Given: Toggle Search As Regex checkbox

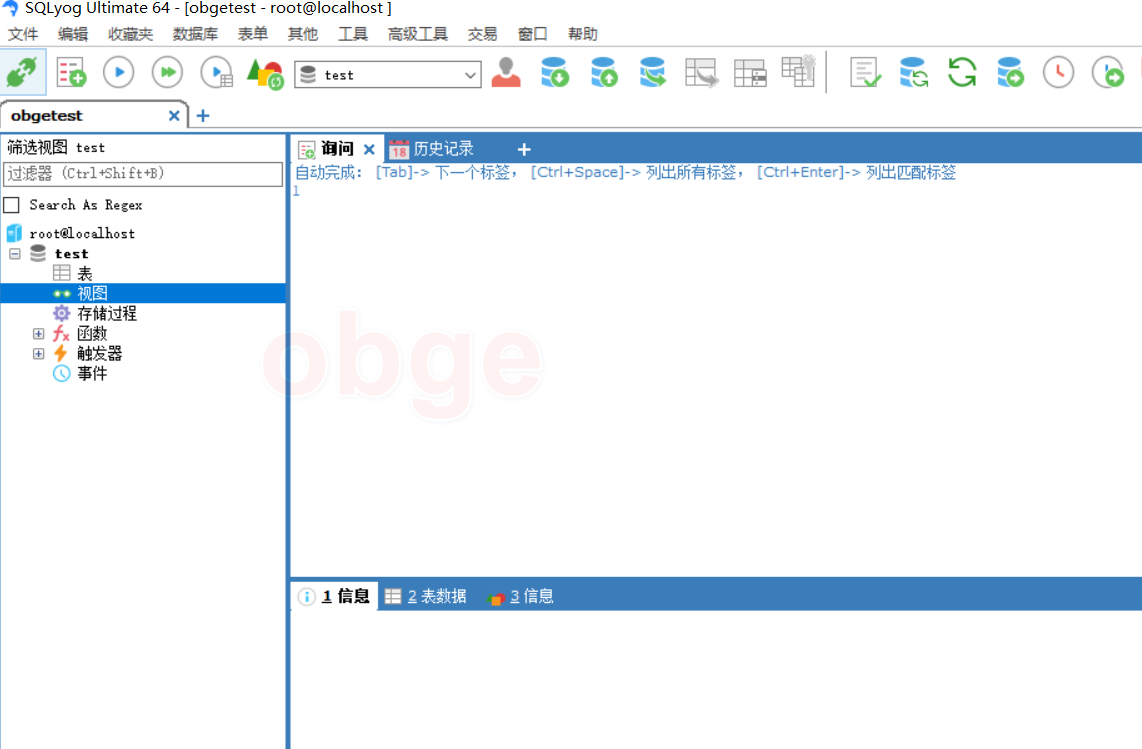Looking at the screenshot, I should (12, 205).
